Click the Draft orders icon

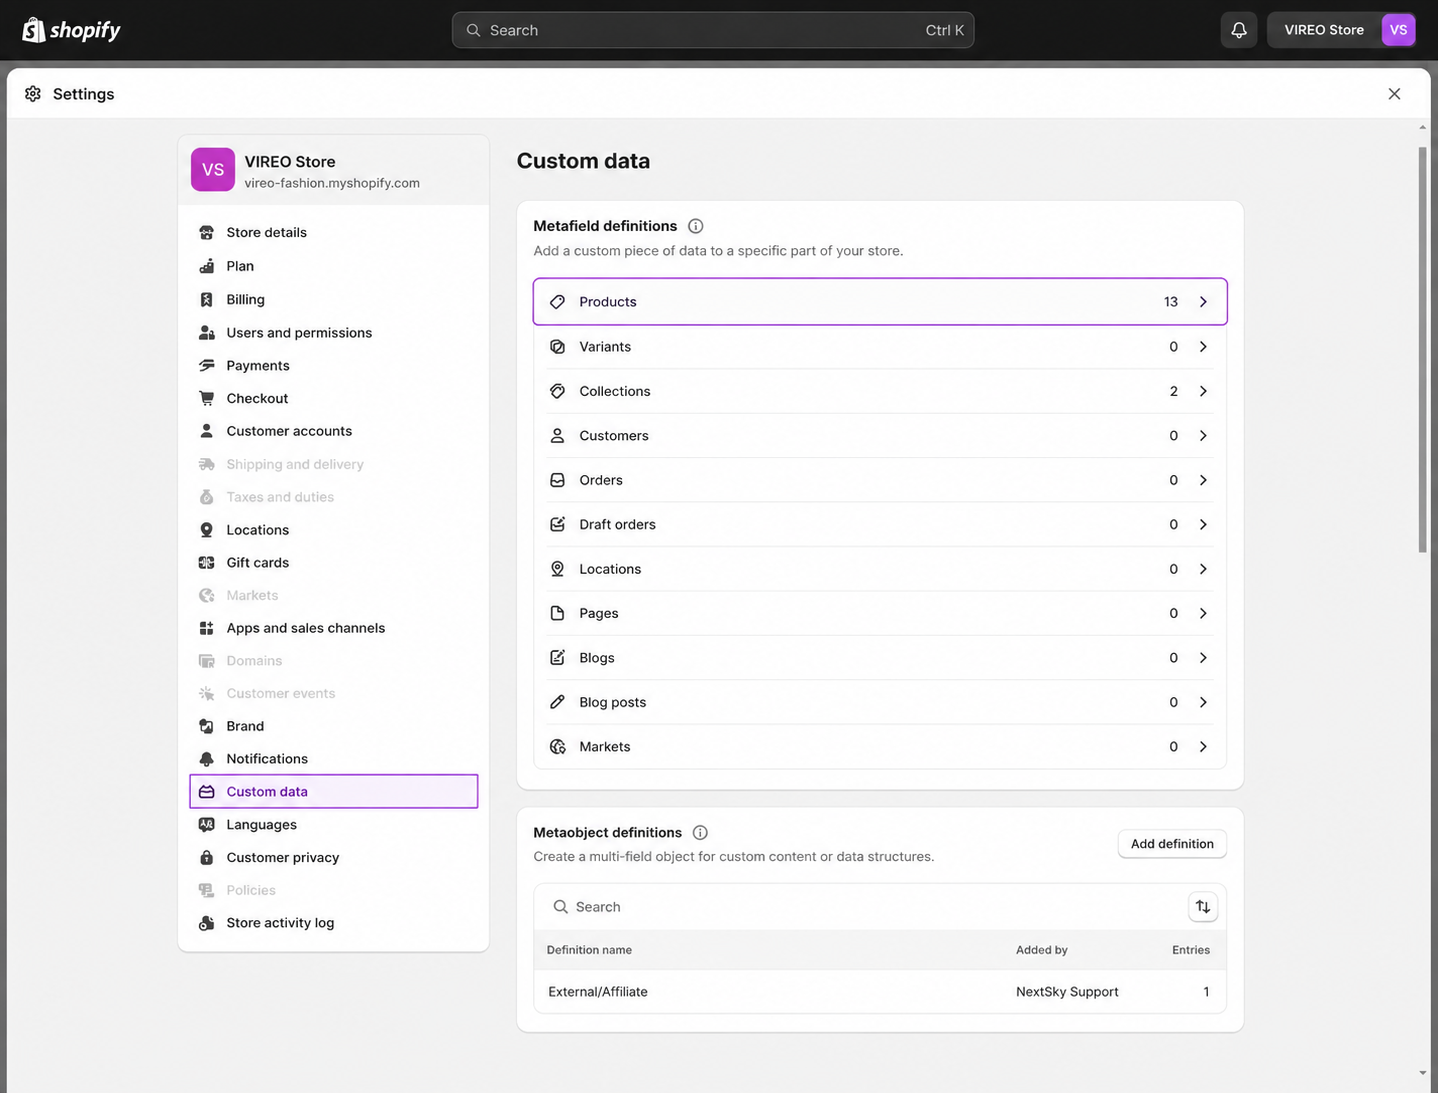(558, 524)
